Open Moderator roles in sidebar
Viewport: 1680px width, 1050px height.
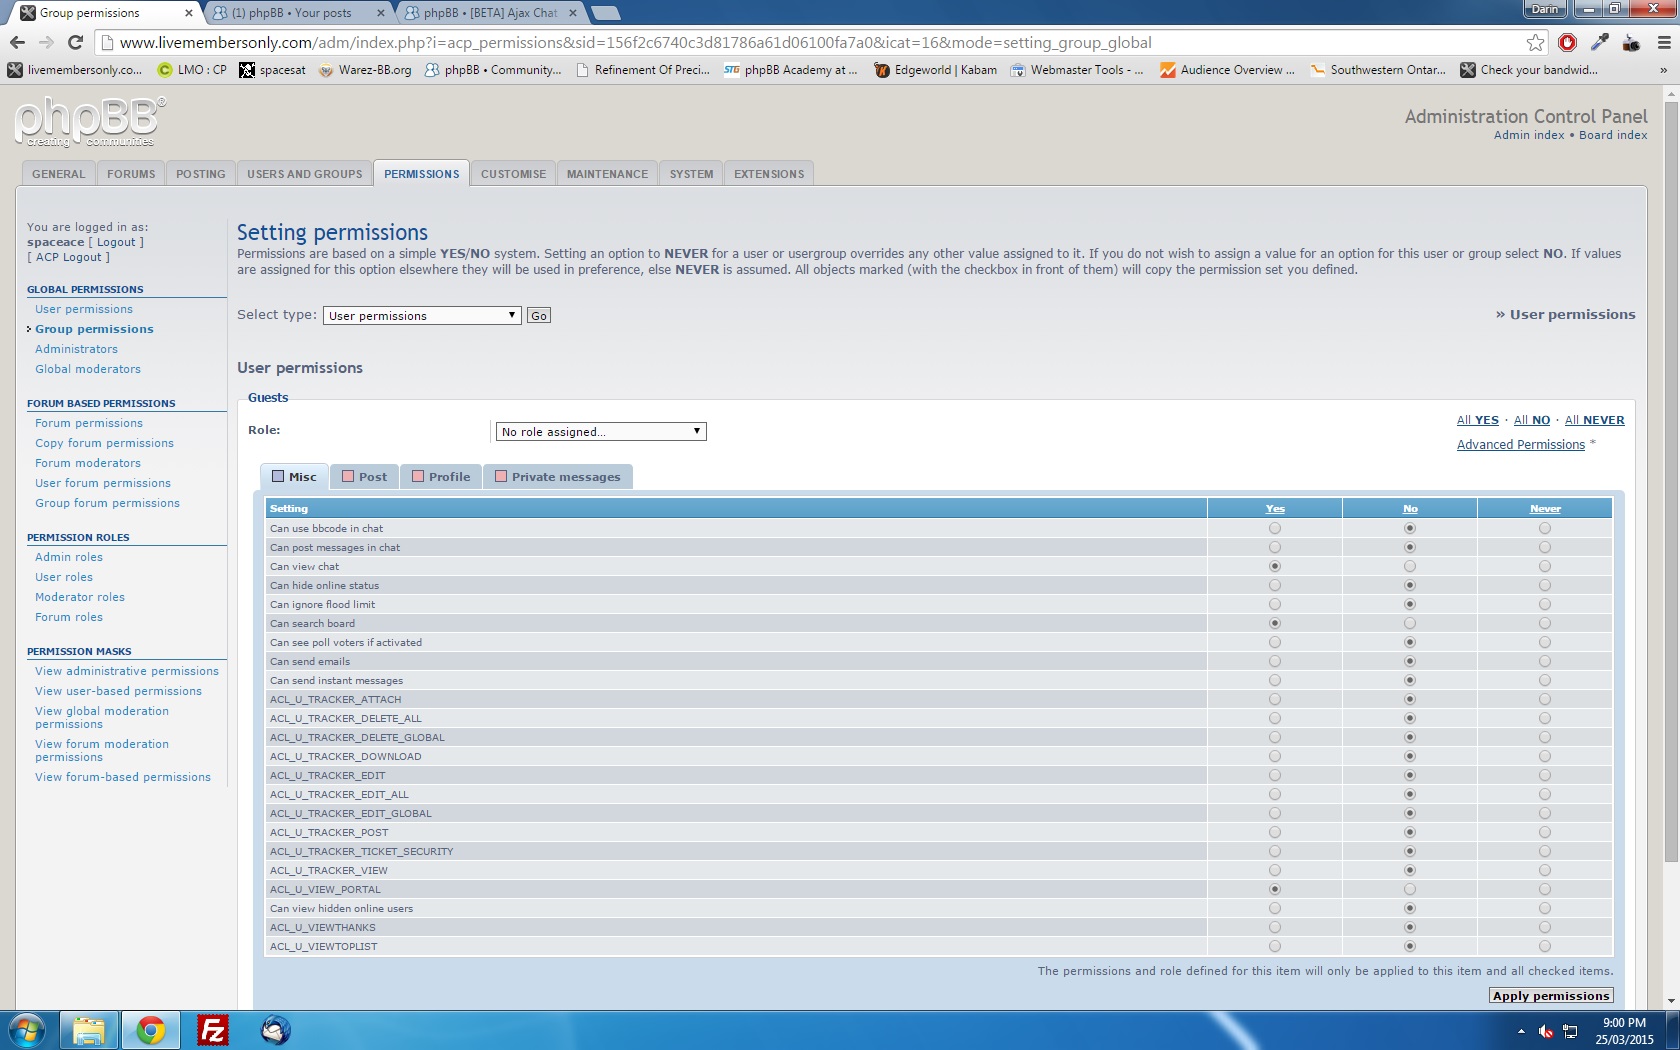(80, 597)
